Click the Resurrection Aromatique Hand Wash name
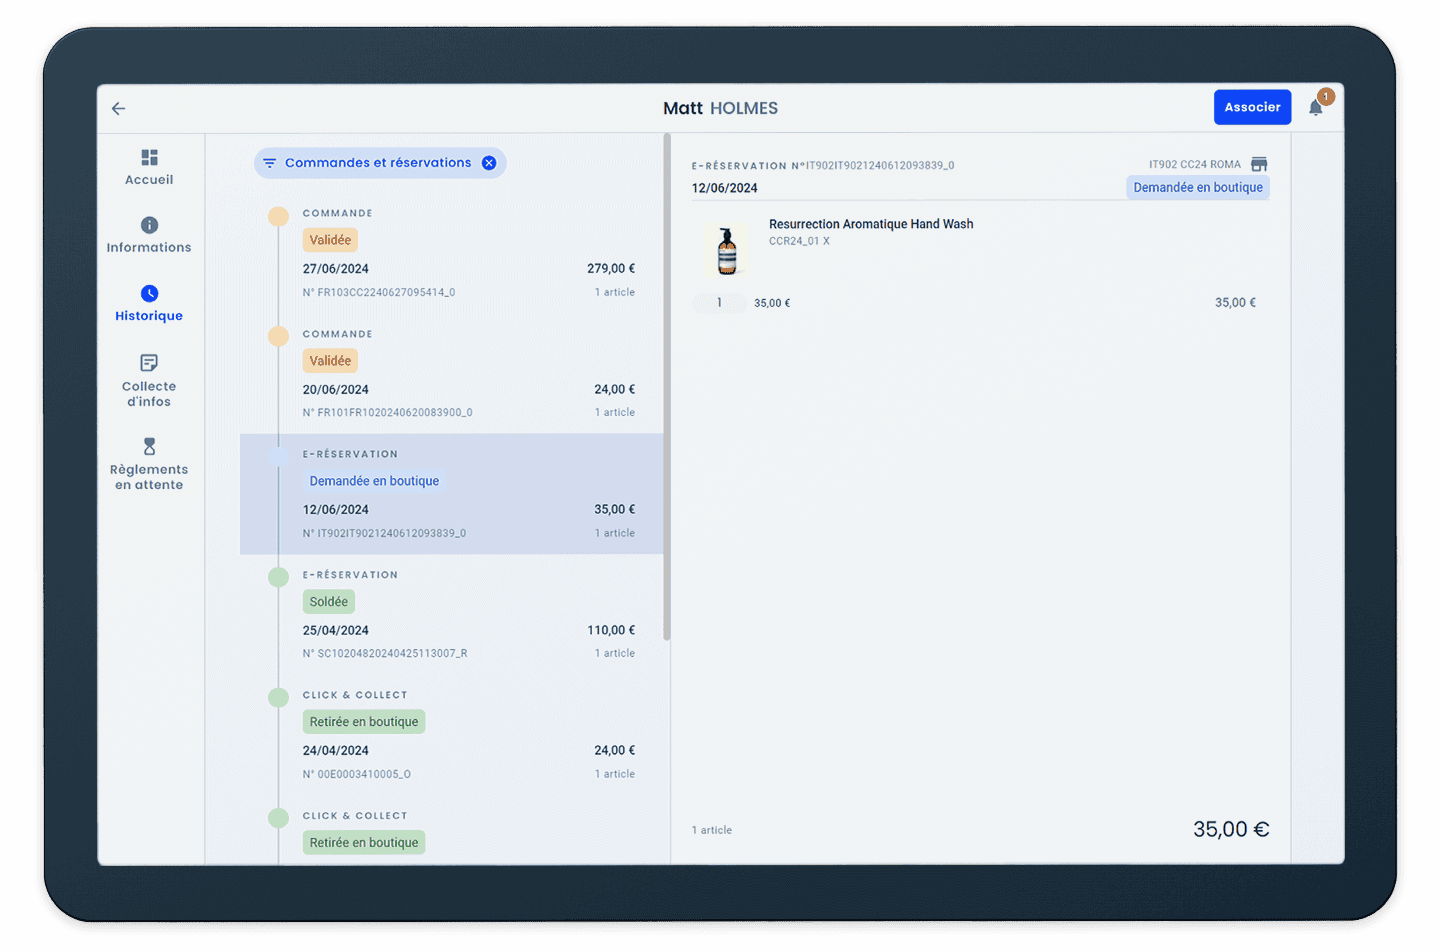Screen dimensions: 1440x951 tap(870, 224)
